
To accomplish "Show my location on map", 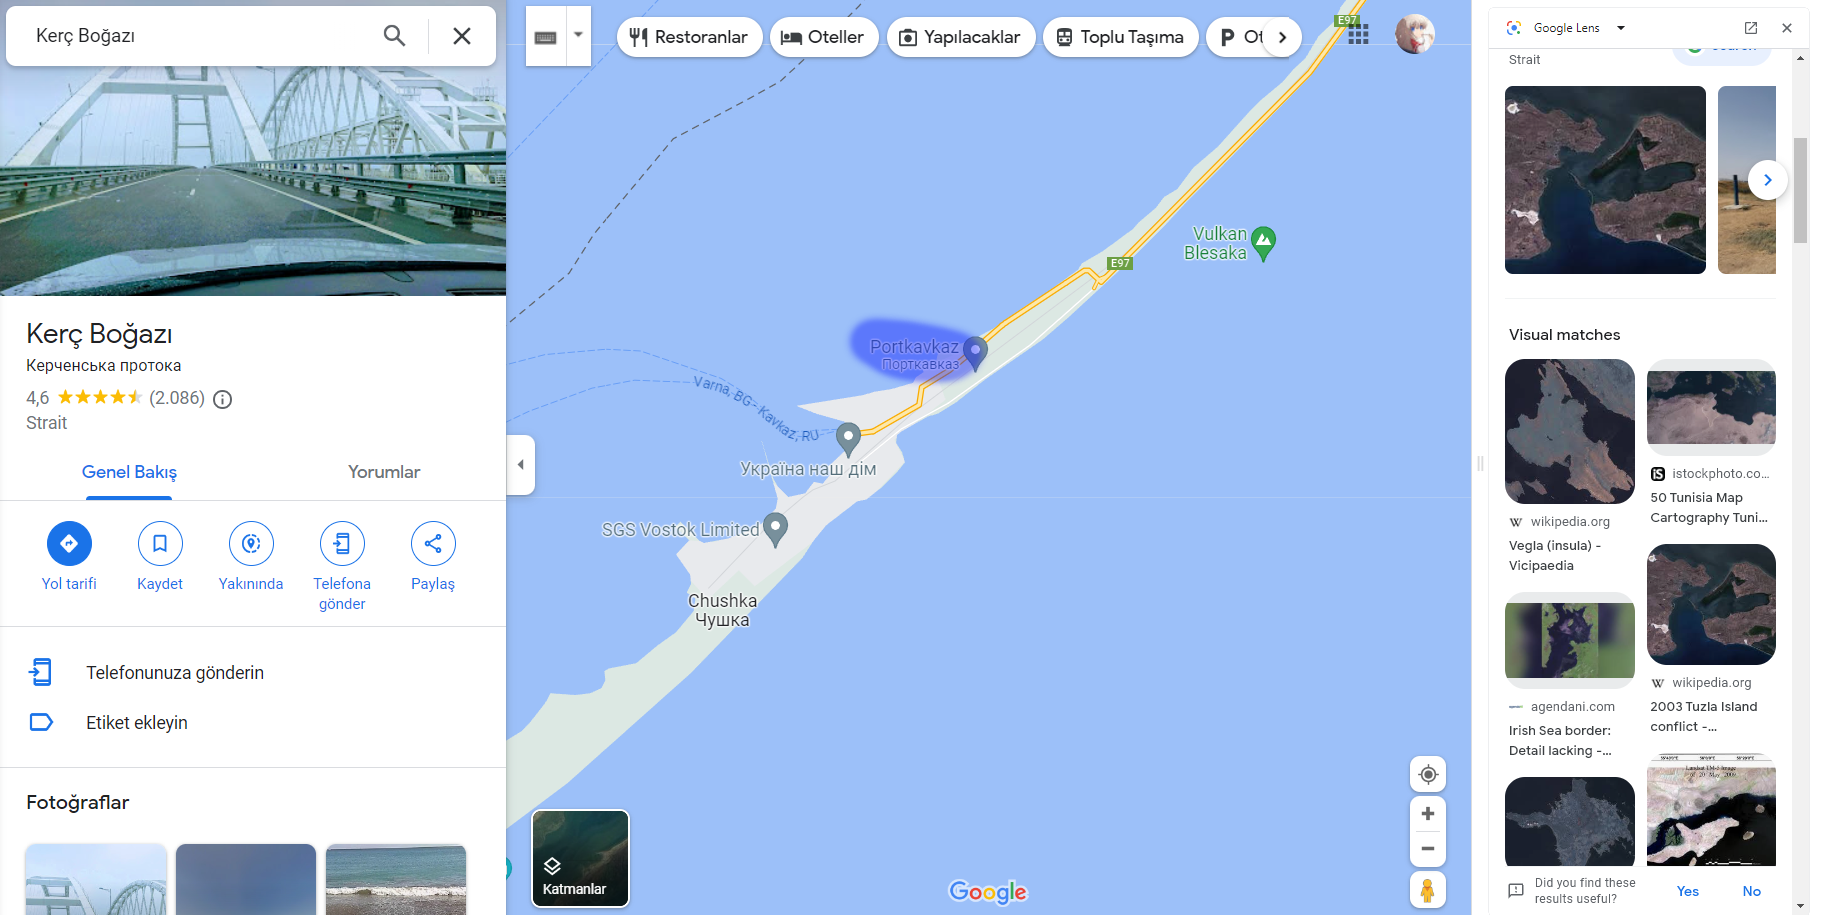I will tap(1428, 774).
